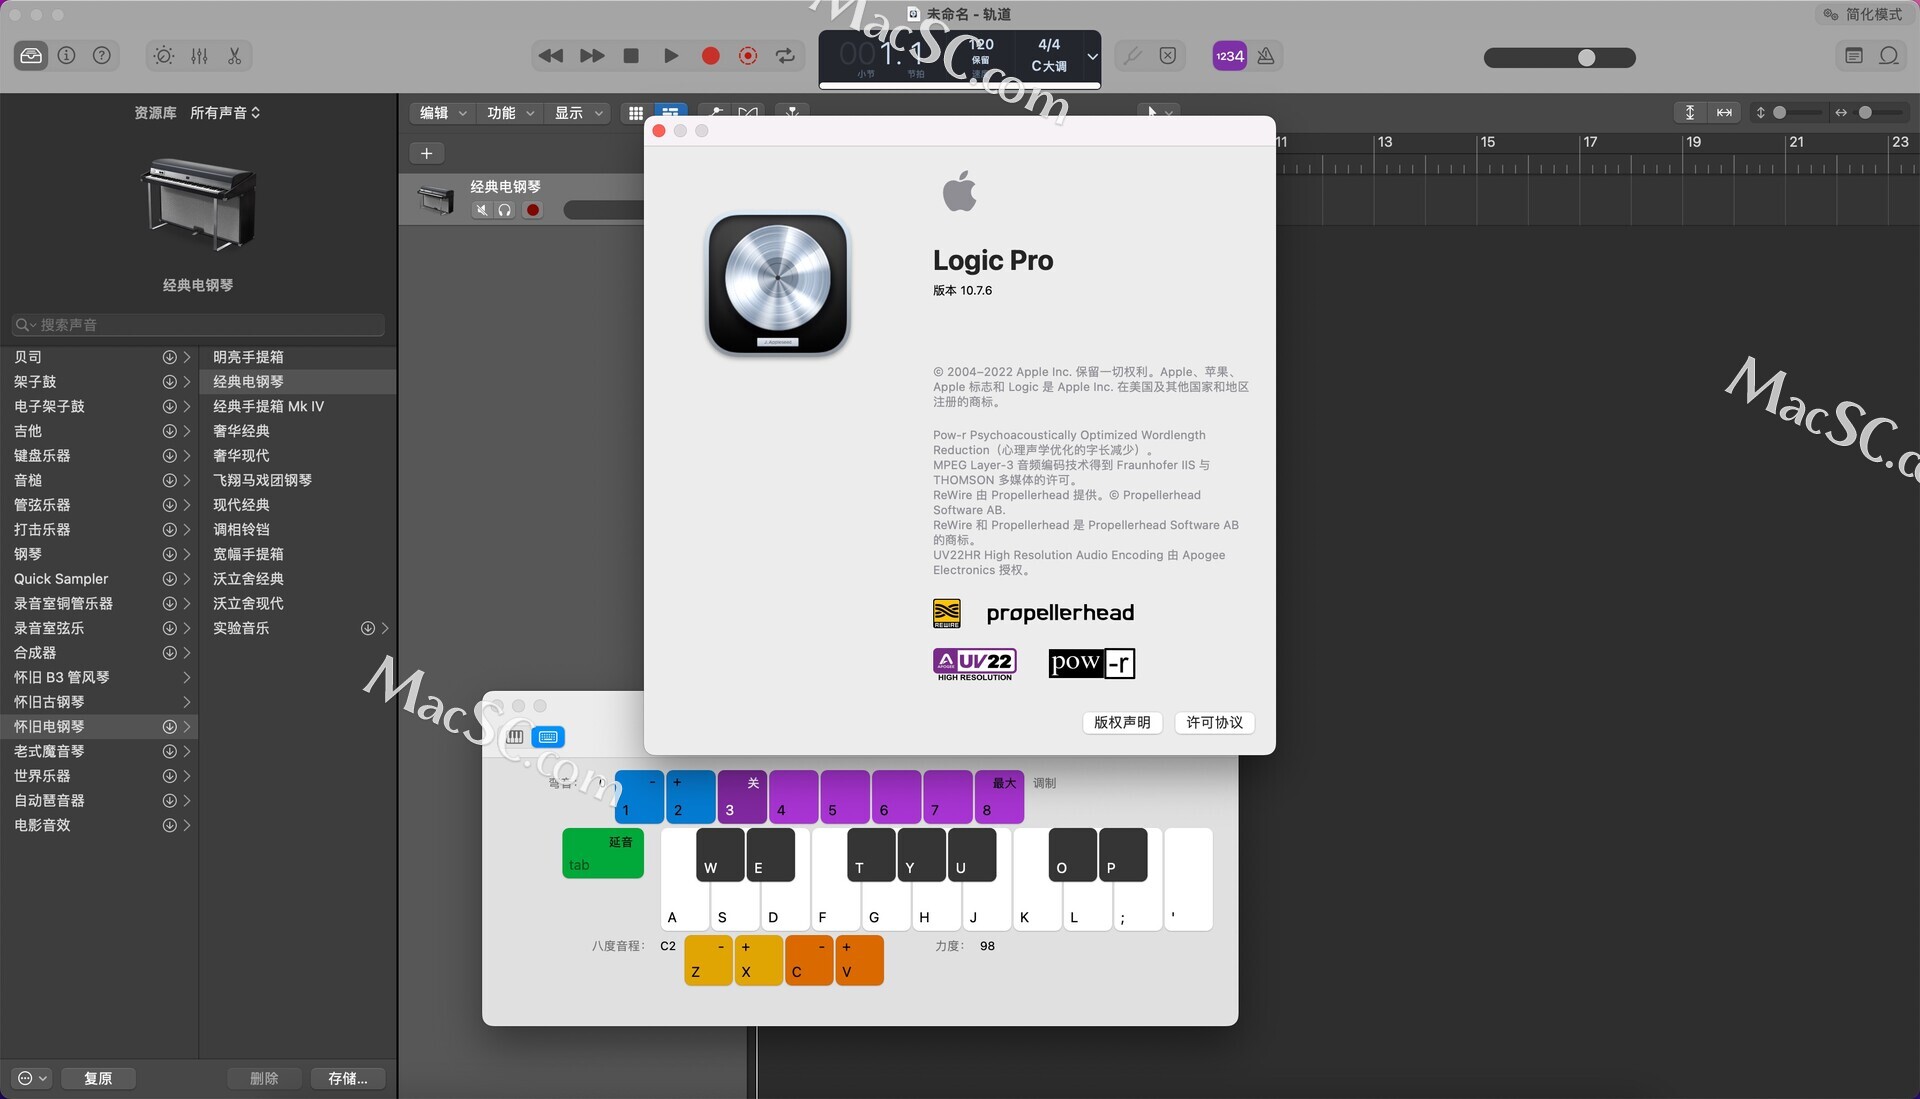1920x1099 pixels.
Task: Expand the 怀旧 B3 管风琴 chevron
Action: tap(187, 678)
